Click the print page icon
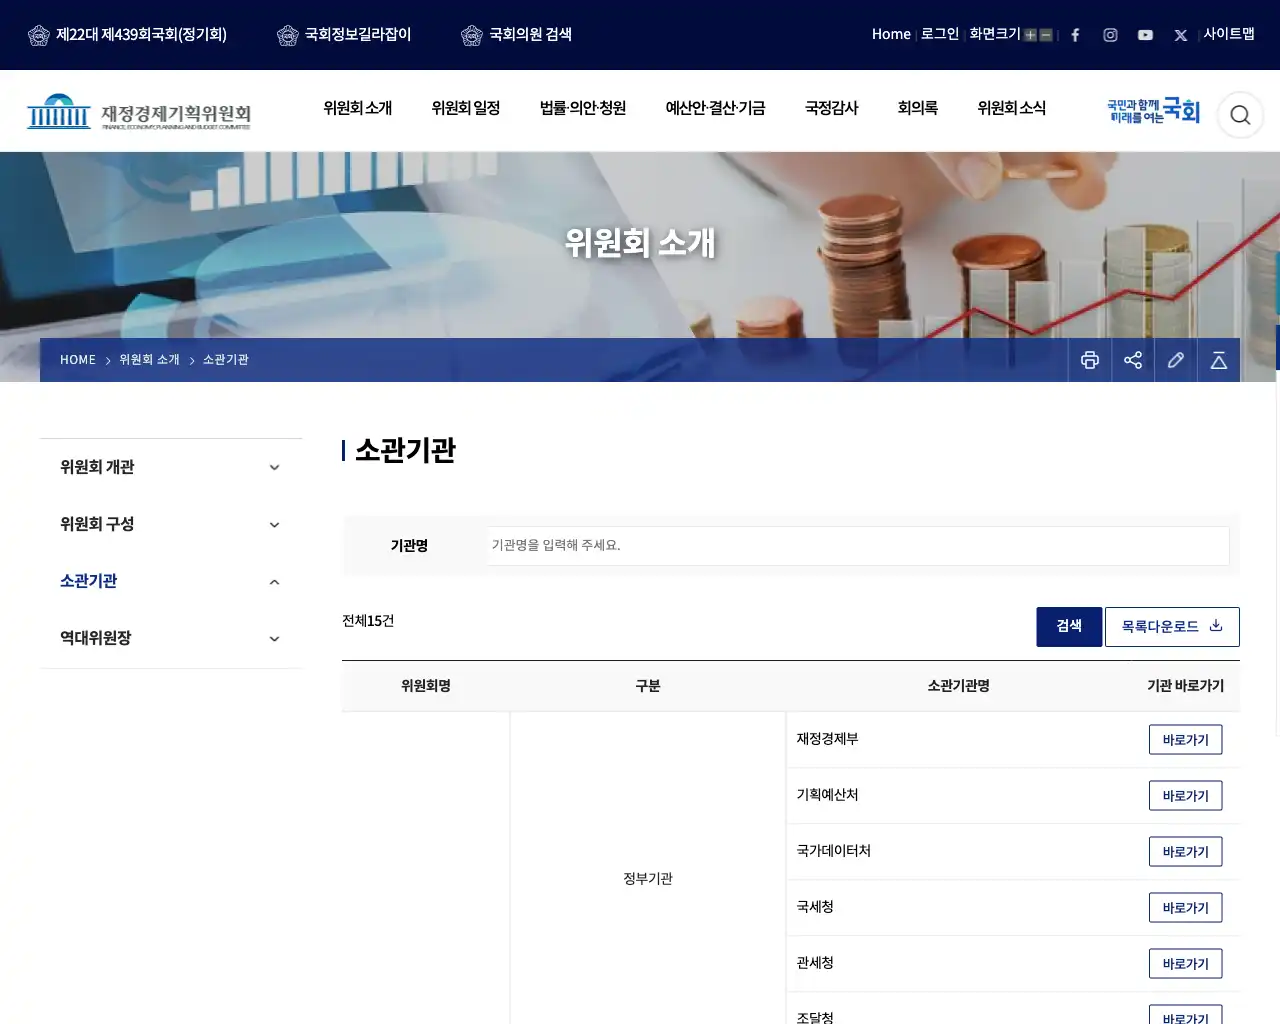Image resolution: width=1280 pixels, height=1024 pixels. point(1090,360)
